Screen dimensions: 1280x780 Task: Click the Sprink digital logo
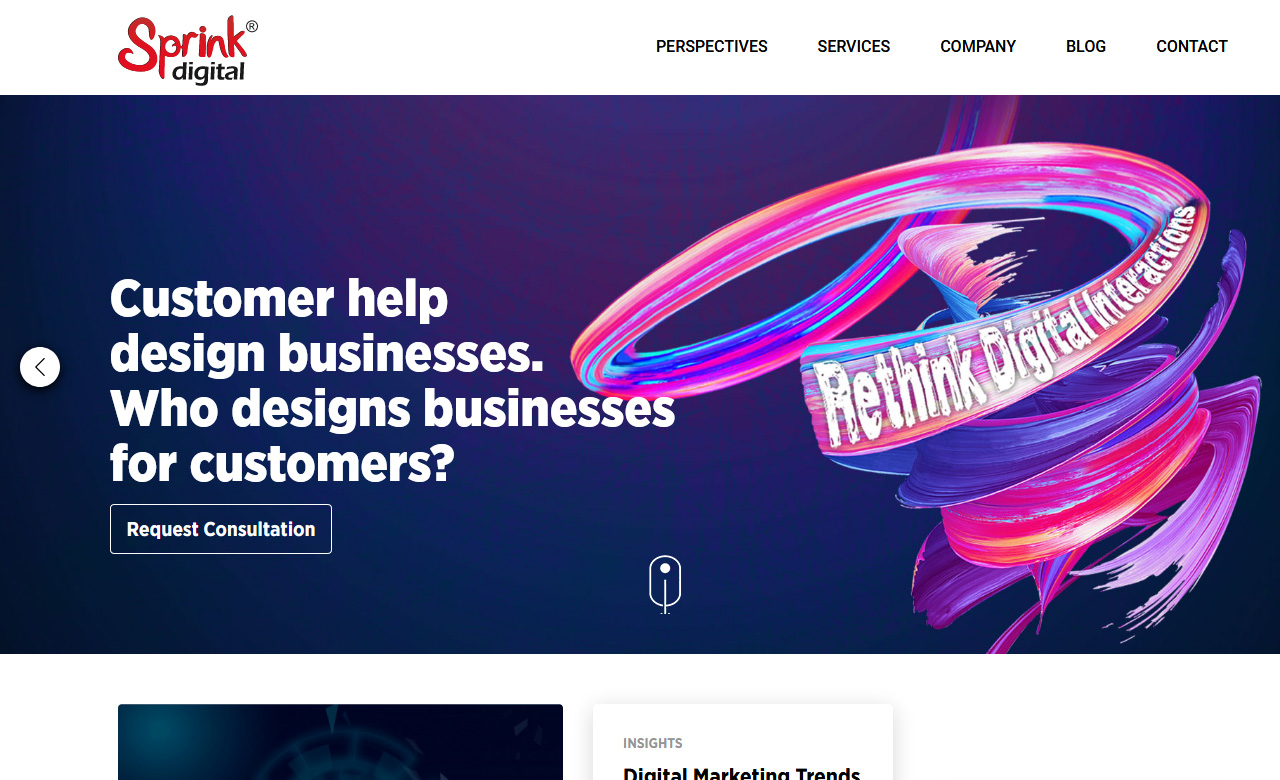pyautogui.click(x=188, y=50)
